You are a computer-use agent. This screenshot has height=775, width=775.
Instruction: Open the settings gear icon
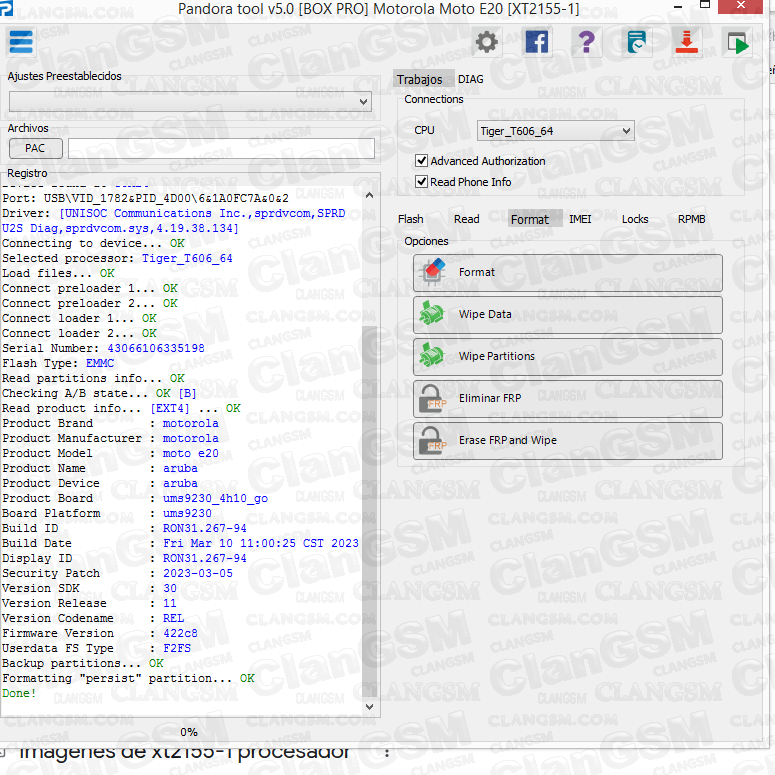coord(487,42)
